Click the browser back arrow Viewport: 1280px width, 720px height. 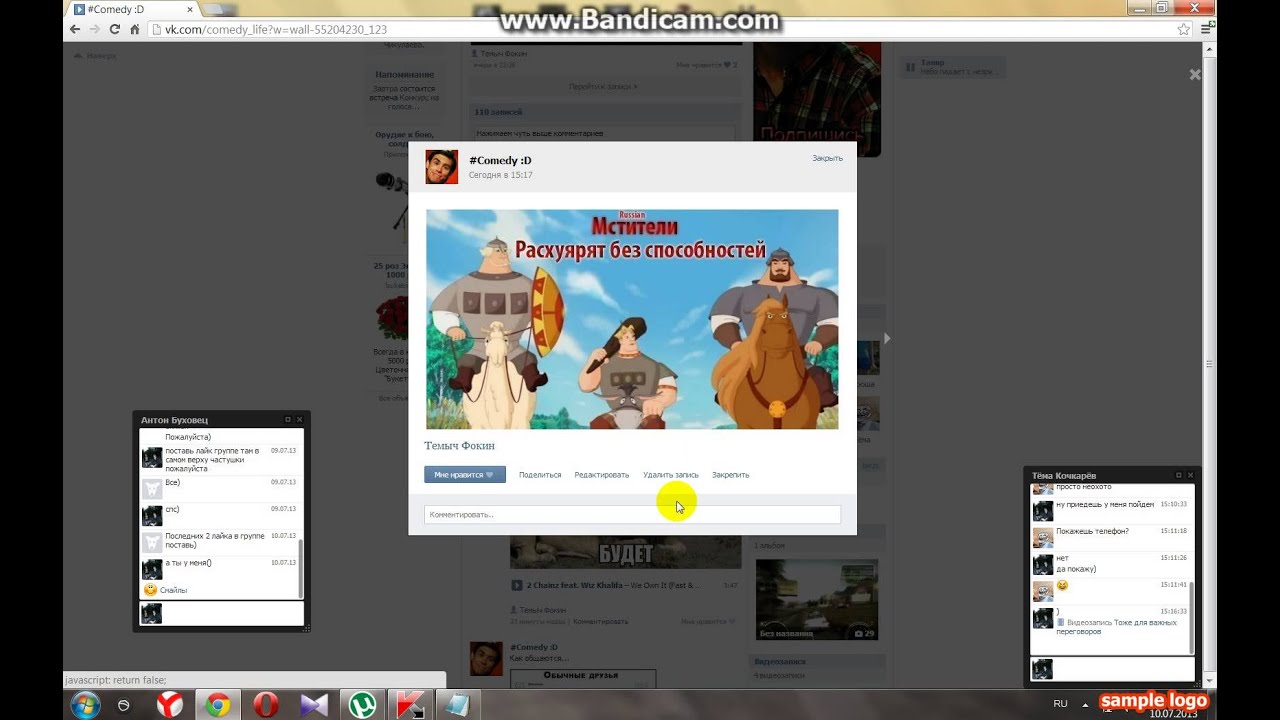74,29
